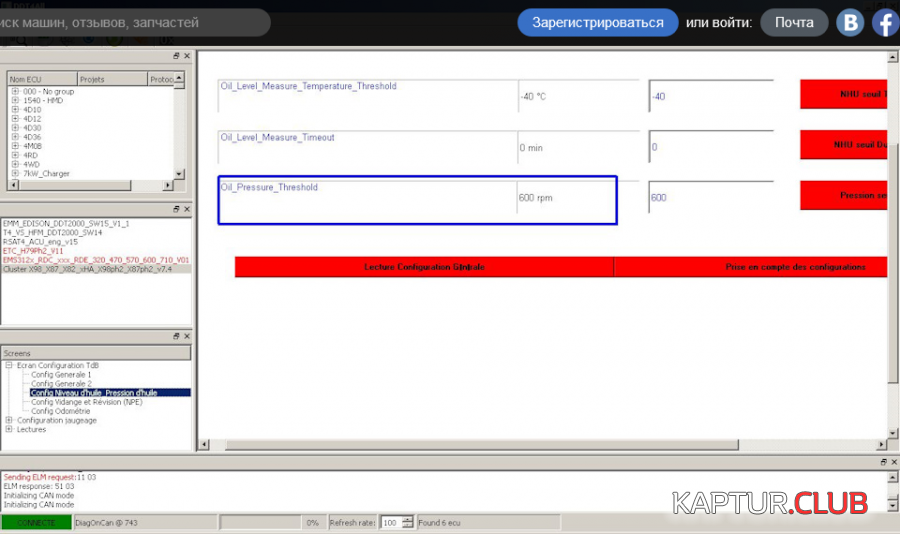Click the VK login icon

tap(850, 22)
